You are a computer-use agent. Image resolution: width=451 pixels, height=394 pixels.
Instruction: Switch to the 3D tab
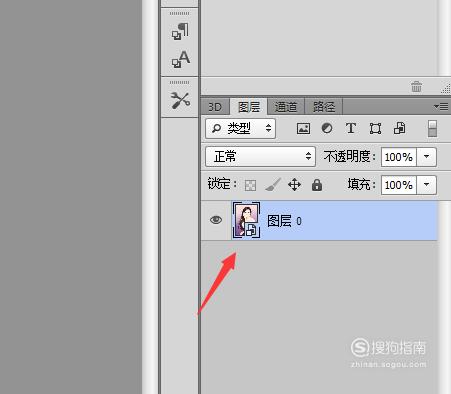pyautogui.click(x=215, y=107)
